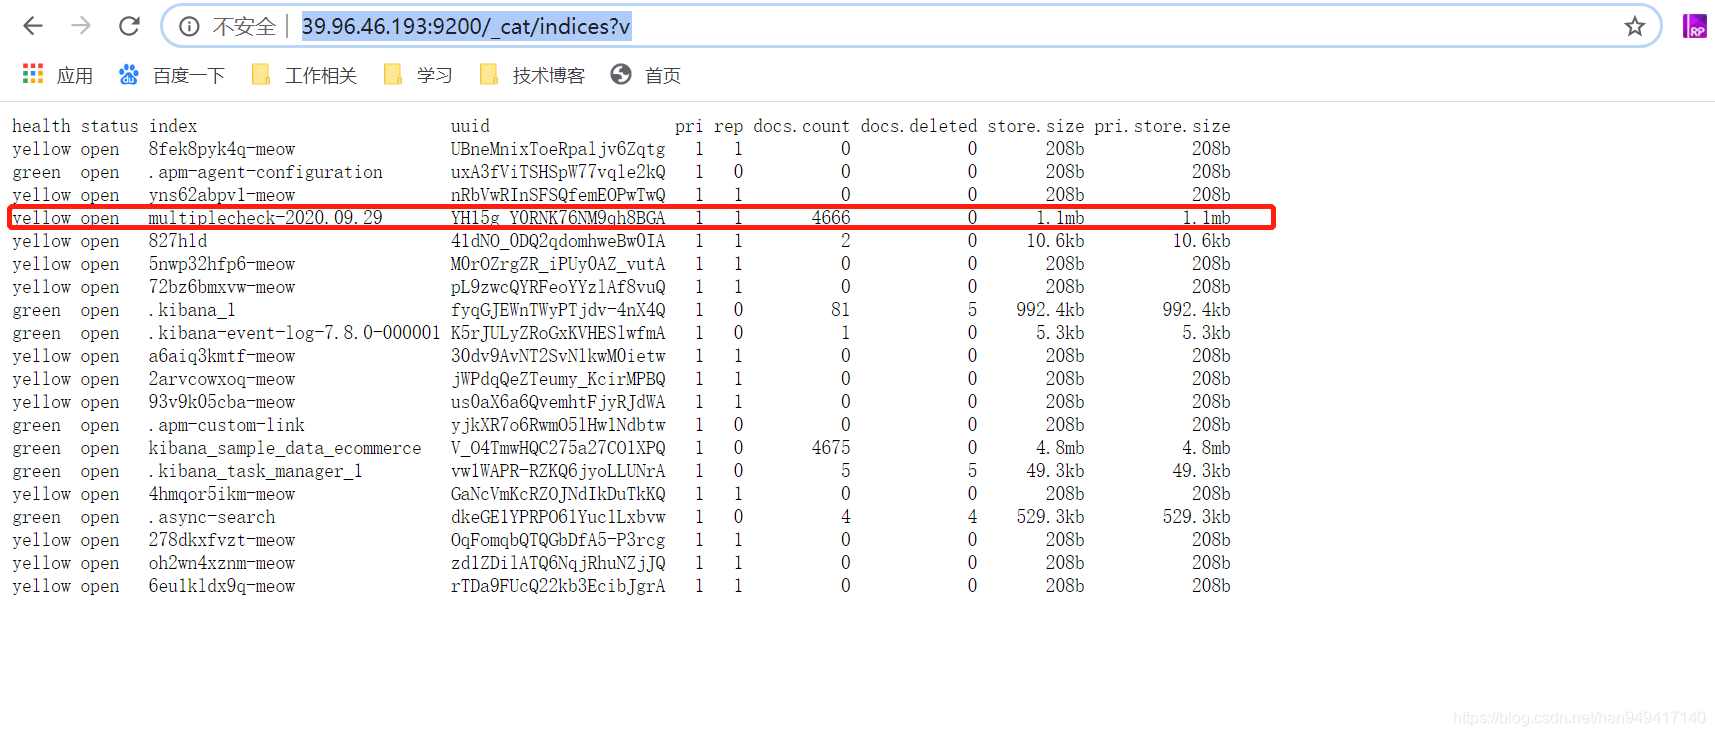Click the "health" column header
1715x736 pixels.
tap(41, 126)
